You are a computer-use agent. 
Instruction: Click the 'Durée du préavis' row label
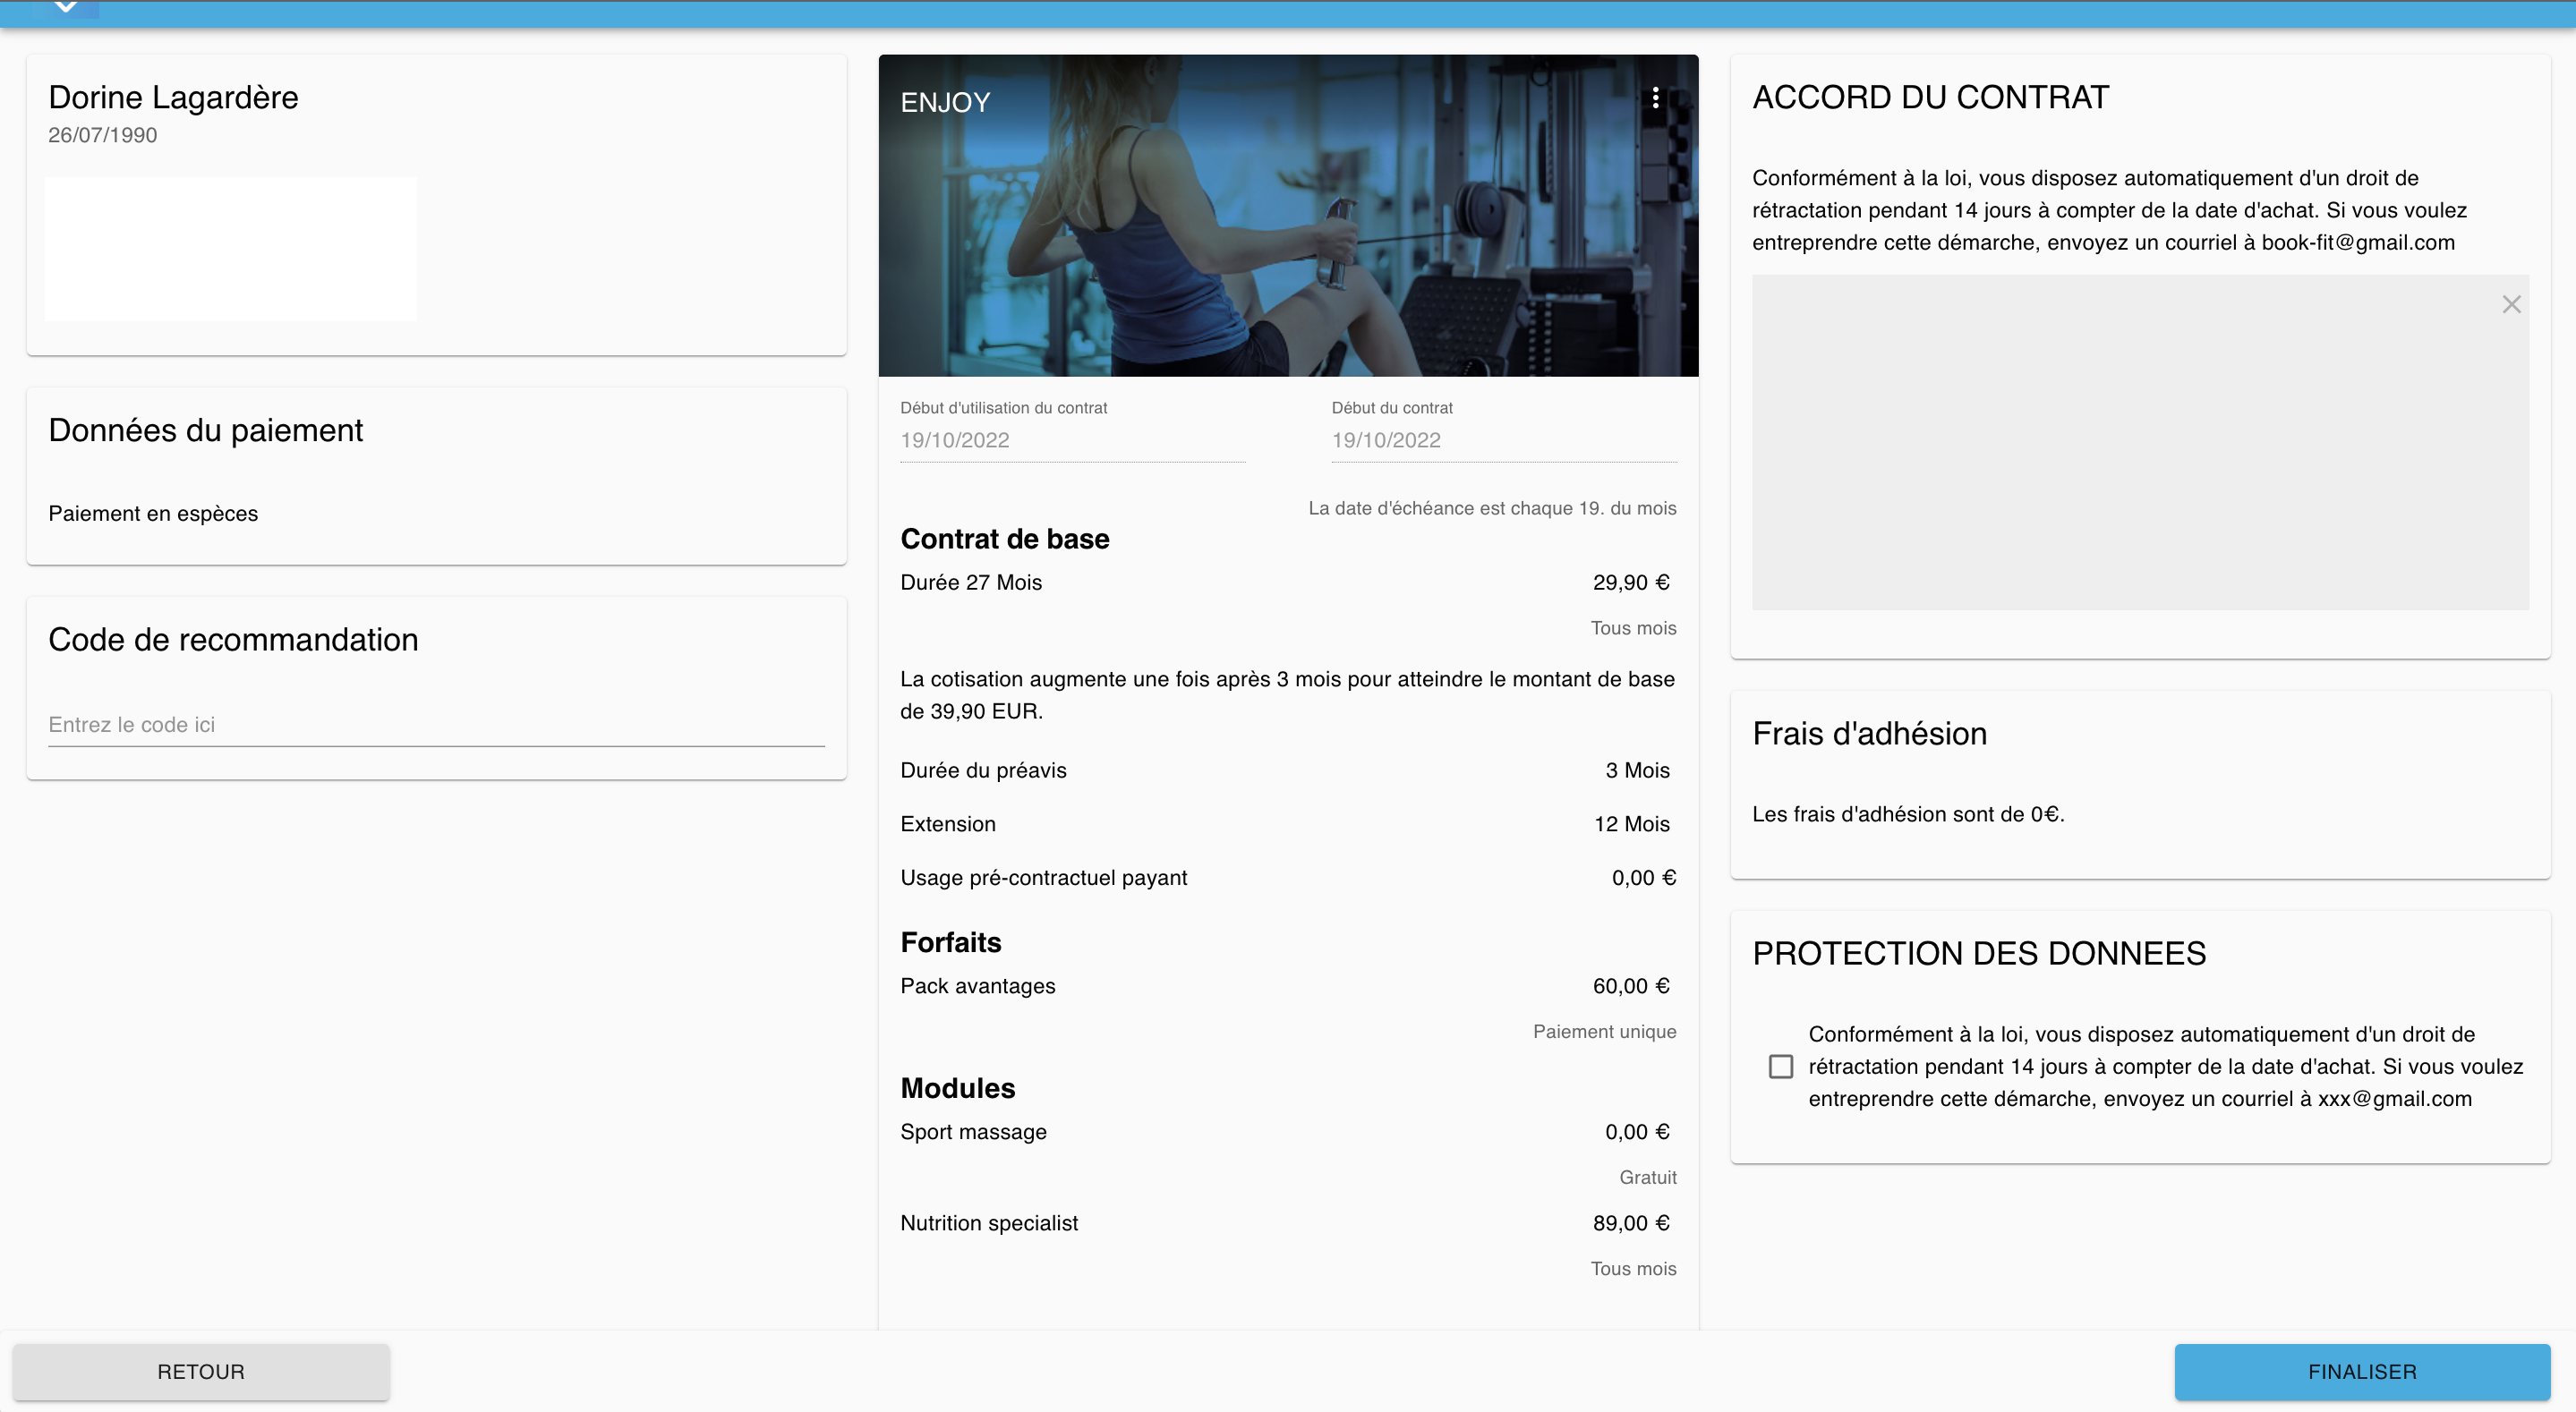[983, 770]
